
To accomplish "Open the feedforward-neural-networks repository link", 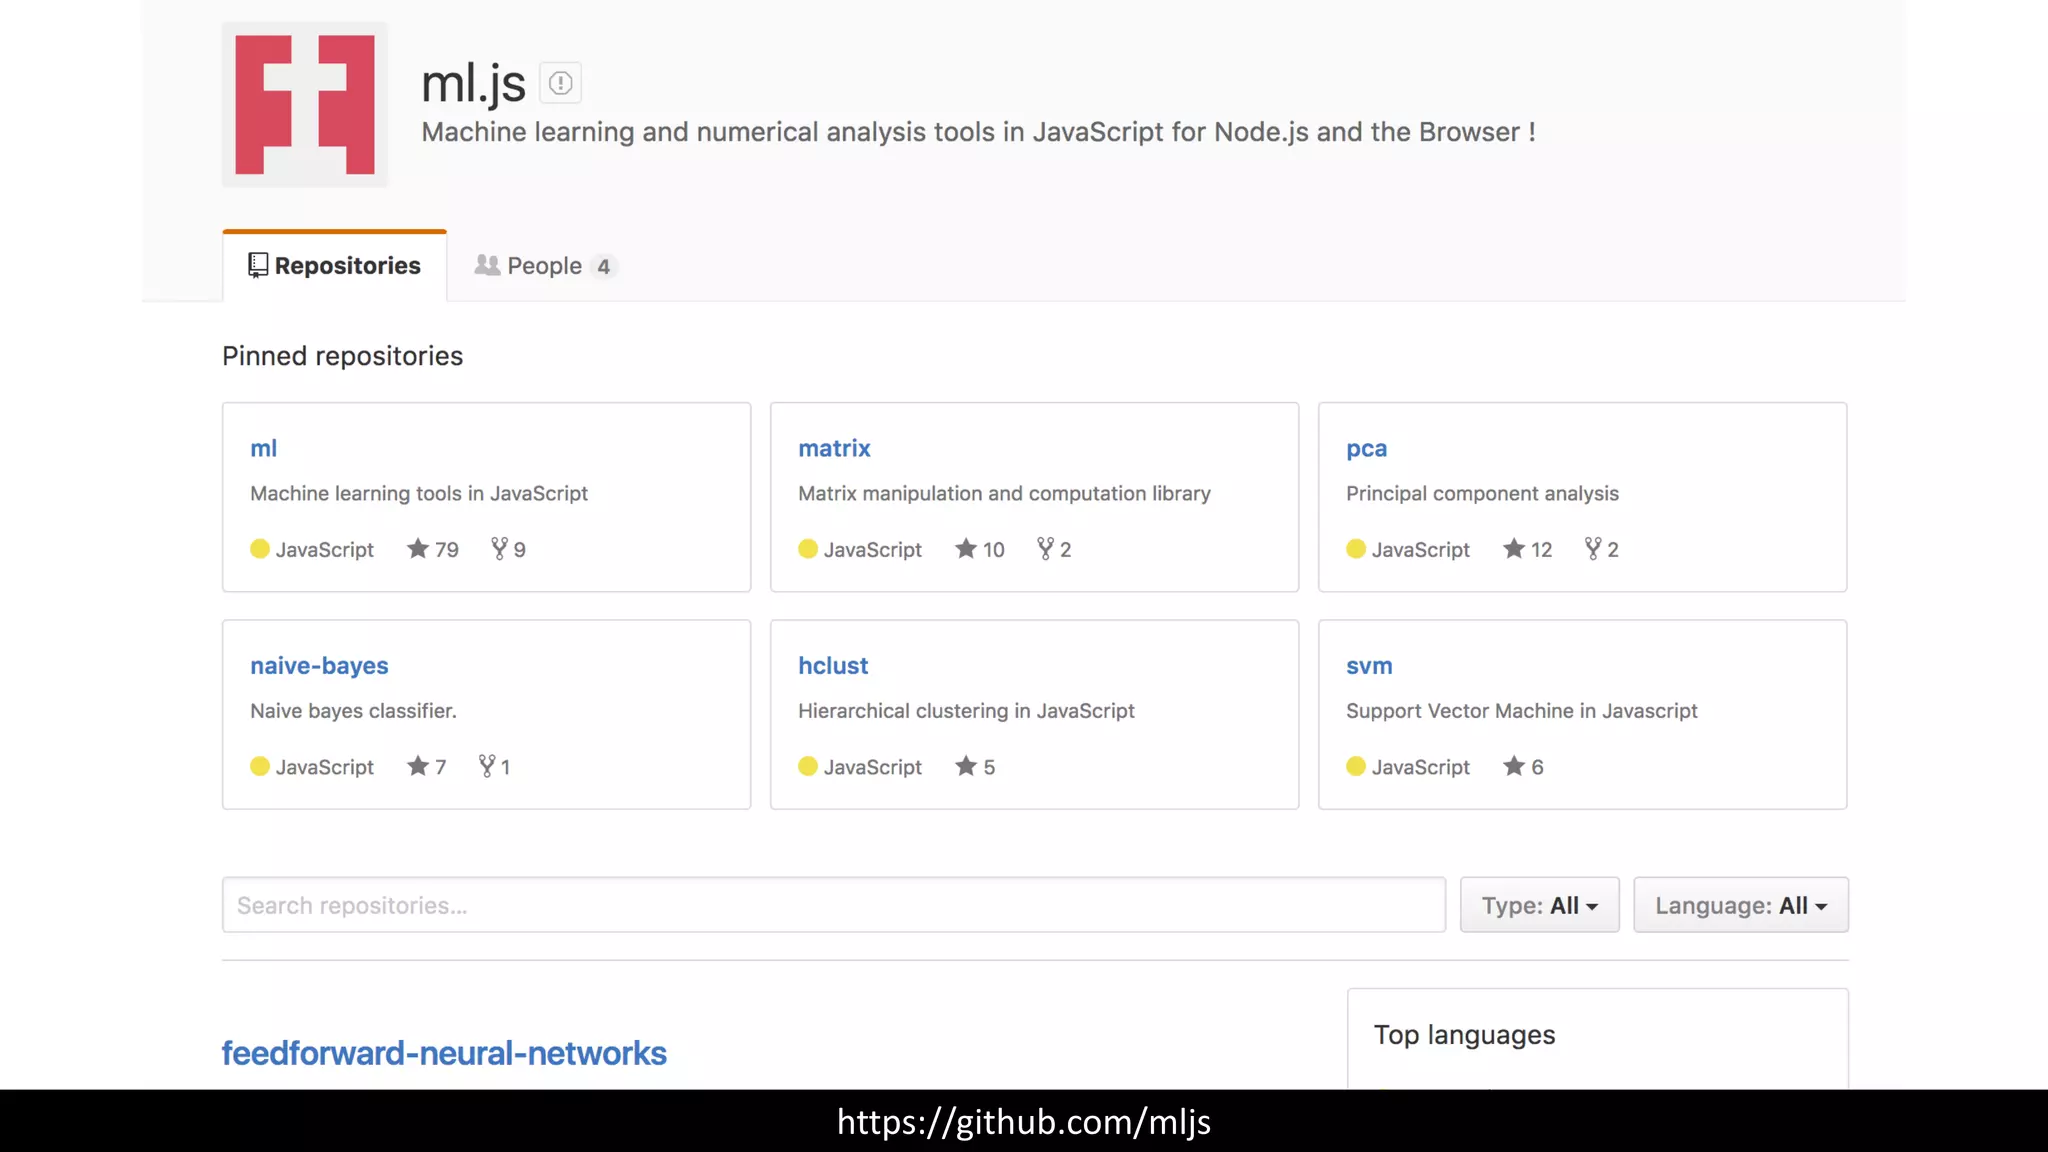I will coord(444,1053).
